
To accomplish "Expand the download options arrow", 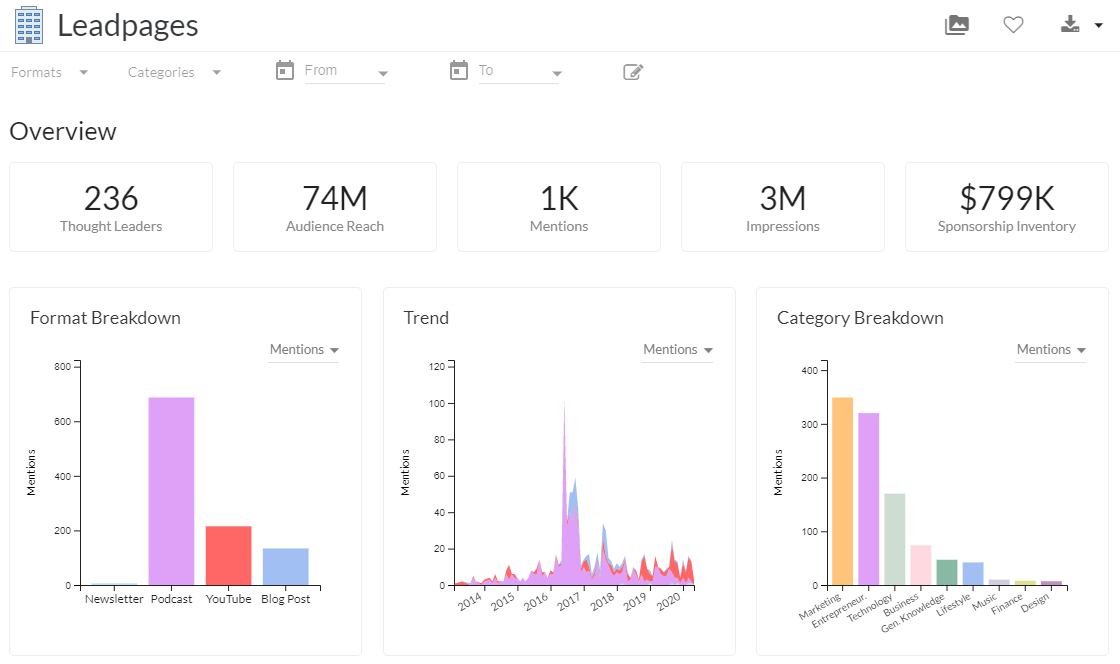I will pos(1099,26).
